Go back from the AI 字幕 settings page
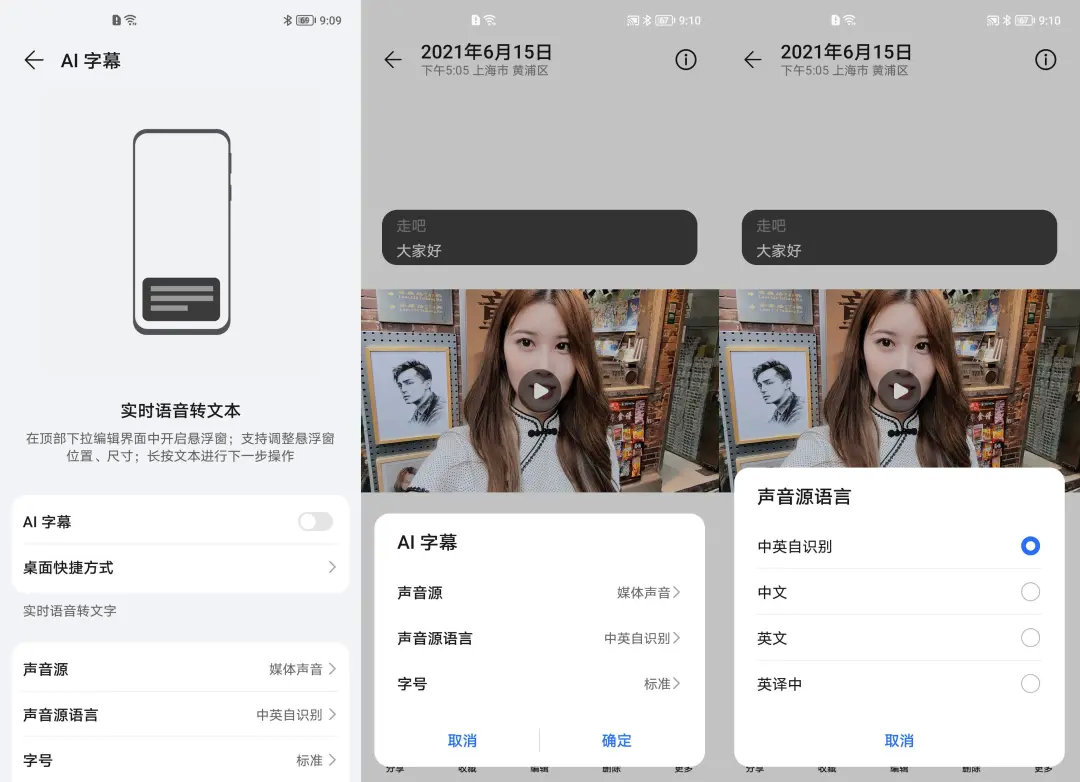The width and height of the screenshot is (1080, 782). click(34, 61)
